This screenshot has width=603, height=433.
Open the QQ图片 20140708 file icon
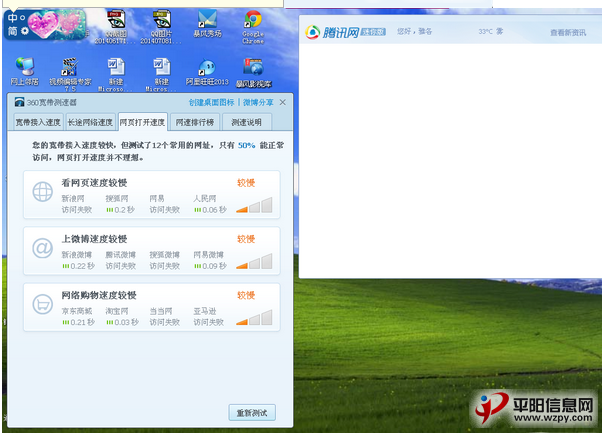[x=161, y=26]
